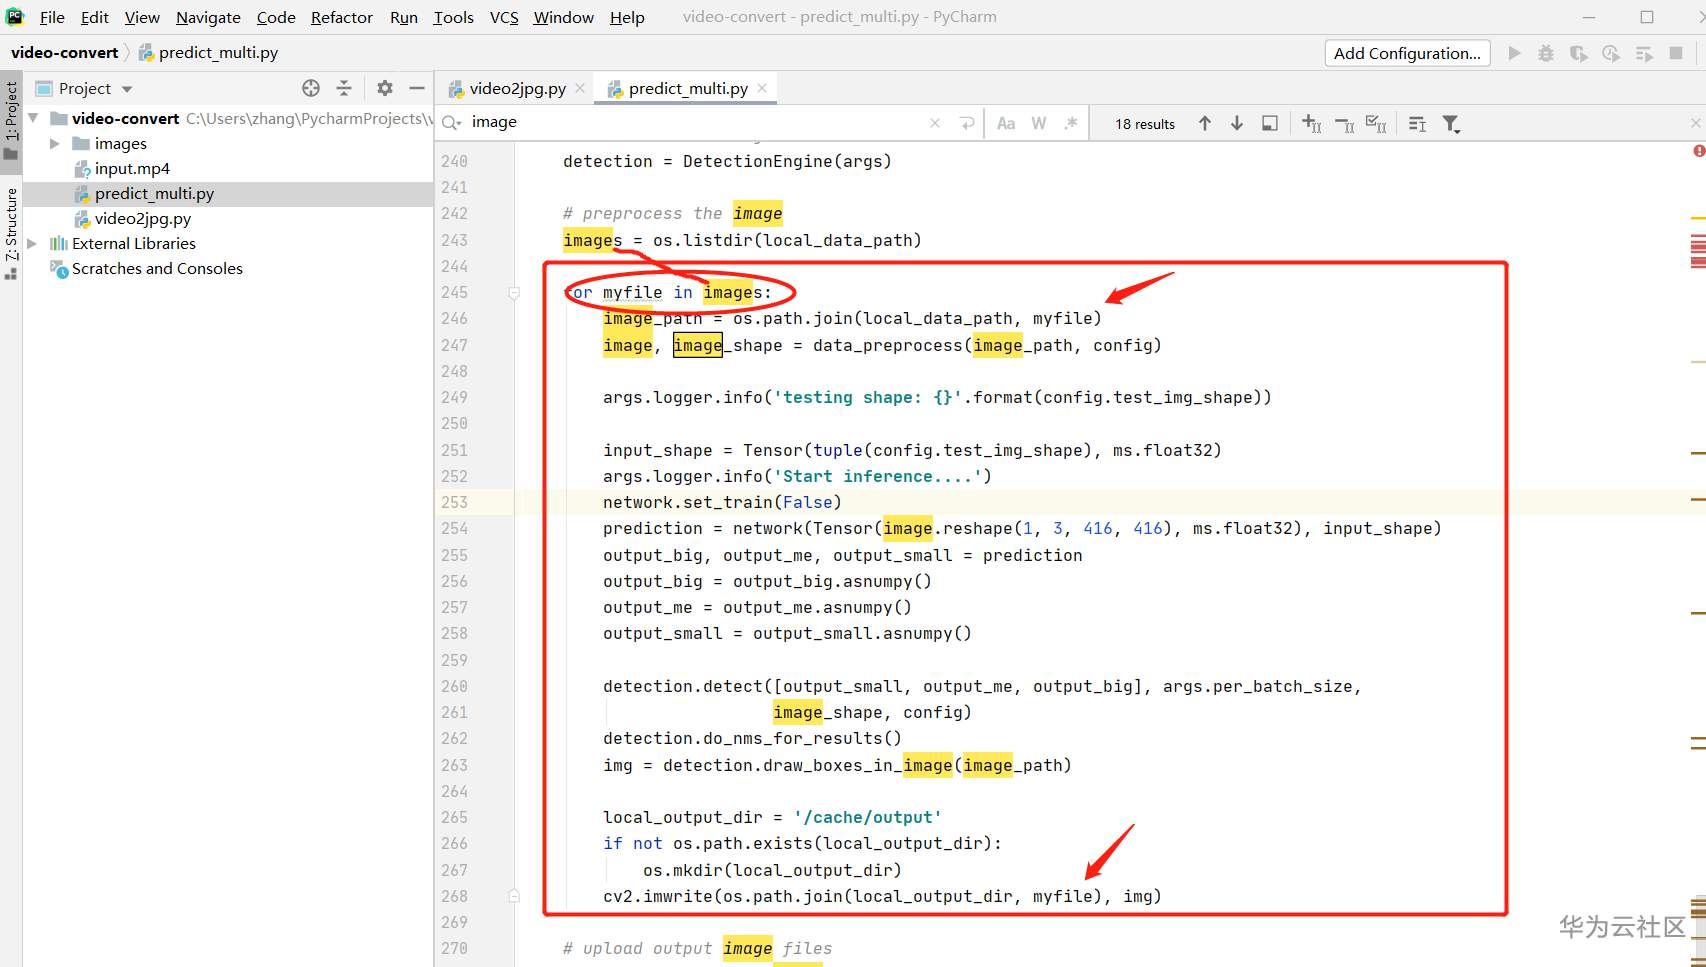Viewport: 1706px width, 967px height.
Task: Click the Stop square icon
Action: (x=1676, y=53)
